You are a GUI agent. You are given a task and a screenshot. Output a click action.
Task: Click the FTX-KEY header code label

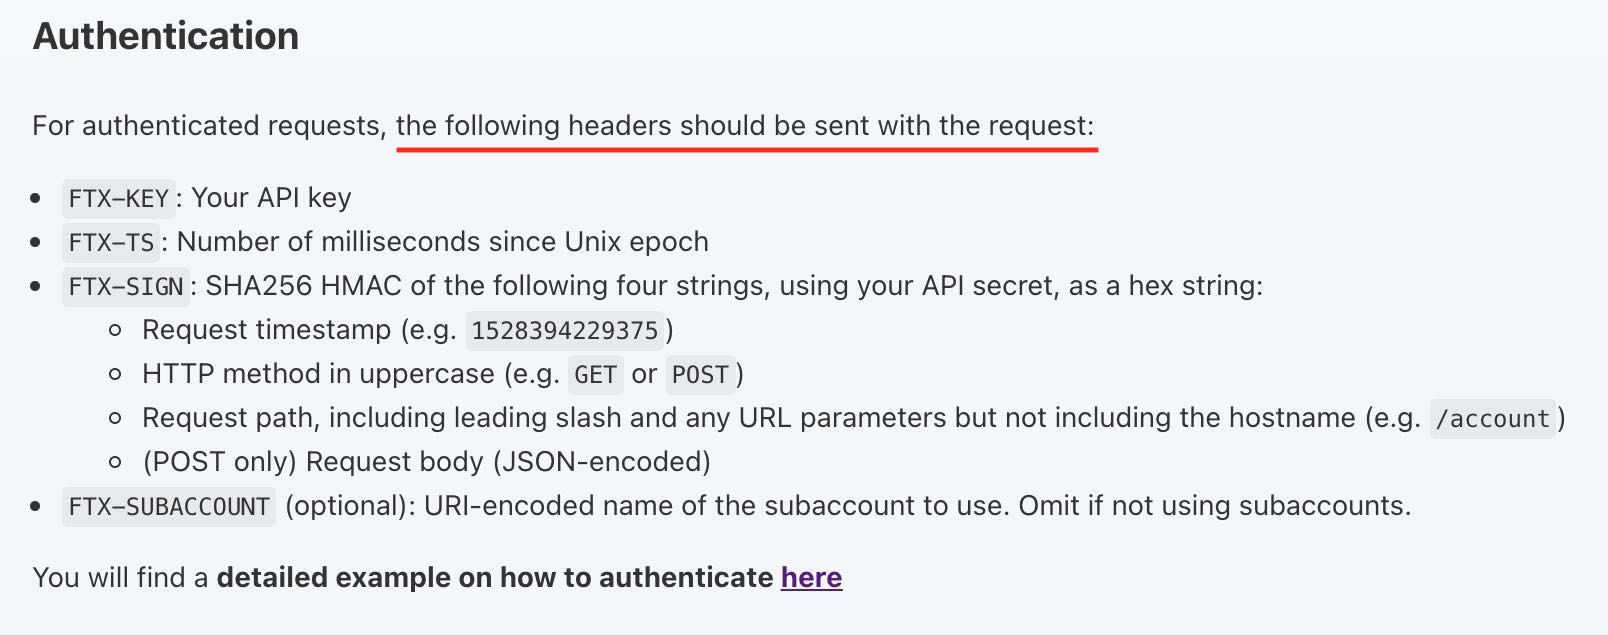118,198
